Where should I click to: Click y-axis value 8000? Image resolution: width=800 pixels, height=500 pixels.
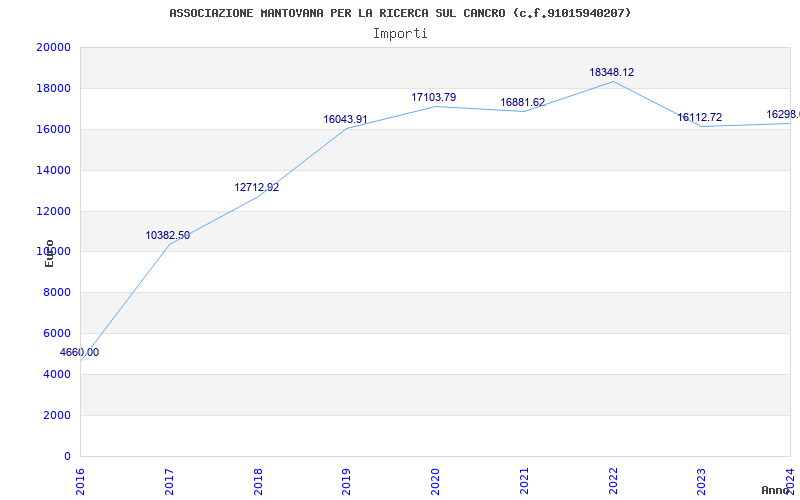57,292
